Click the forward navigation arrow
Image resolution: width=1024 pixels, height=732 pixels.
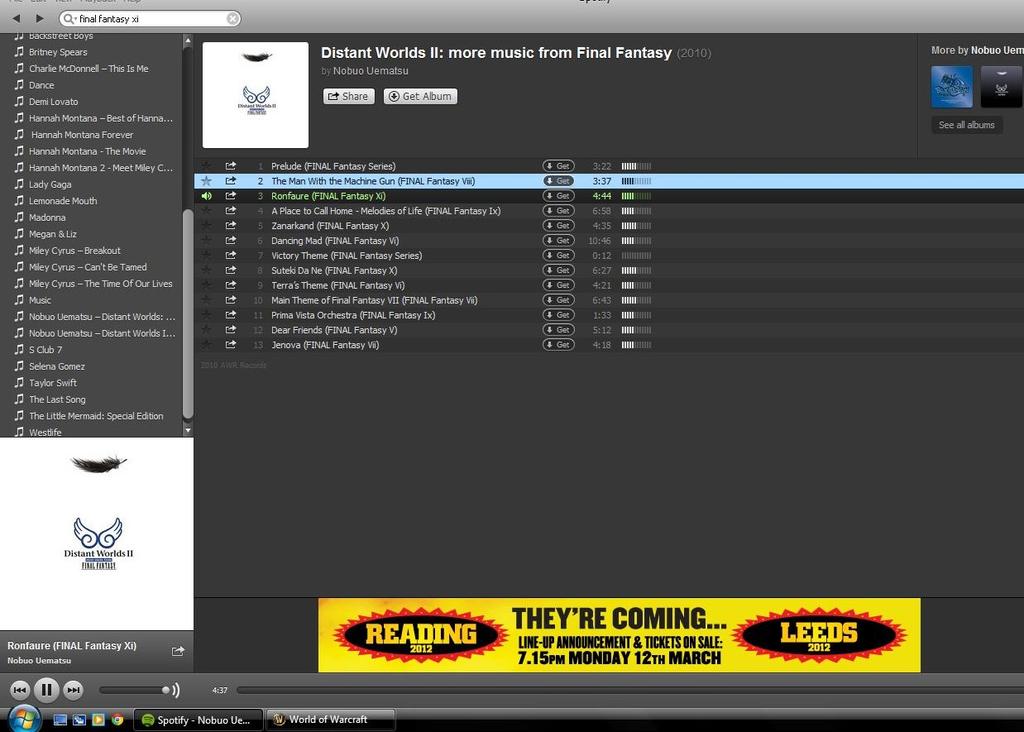(39, 18)
